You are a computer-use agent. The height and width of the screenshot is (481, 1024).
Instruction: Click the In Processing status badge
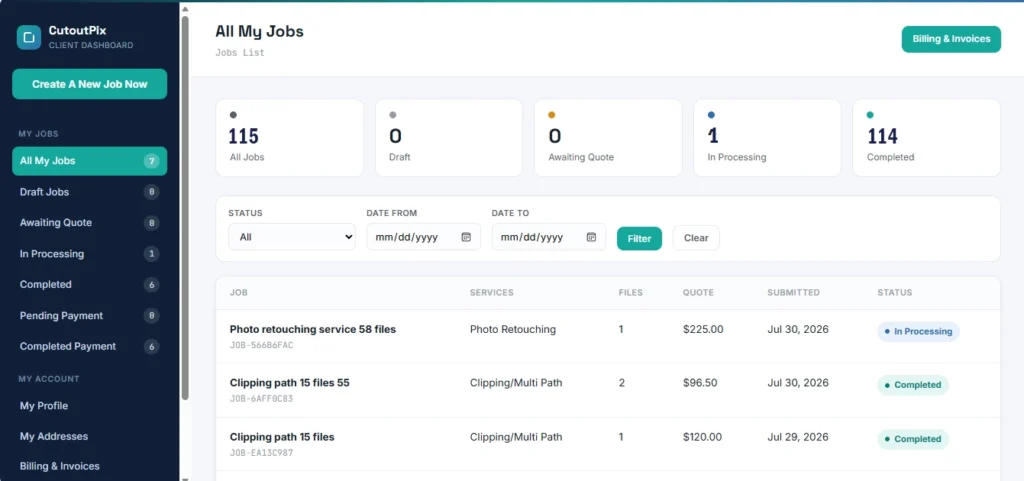[918, 332]
